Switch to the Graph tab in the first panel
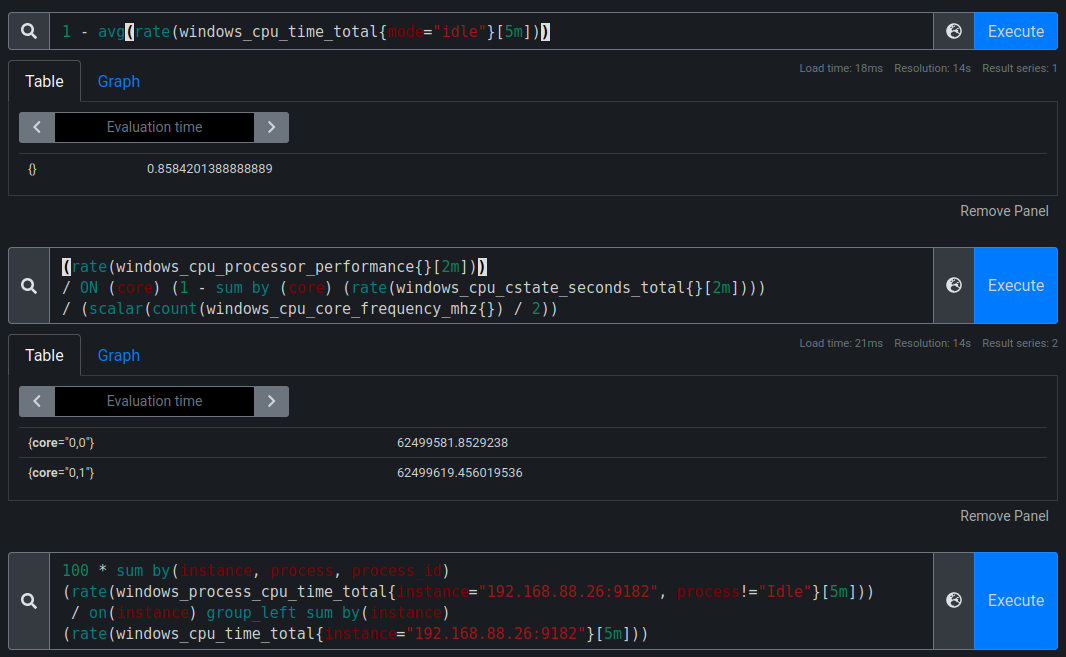The height and width of the screenshot is (657, 1066). 118,81
